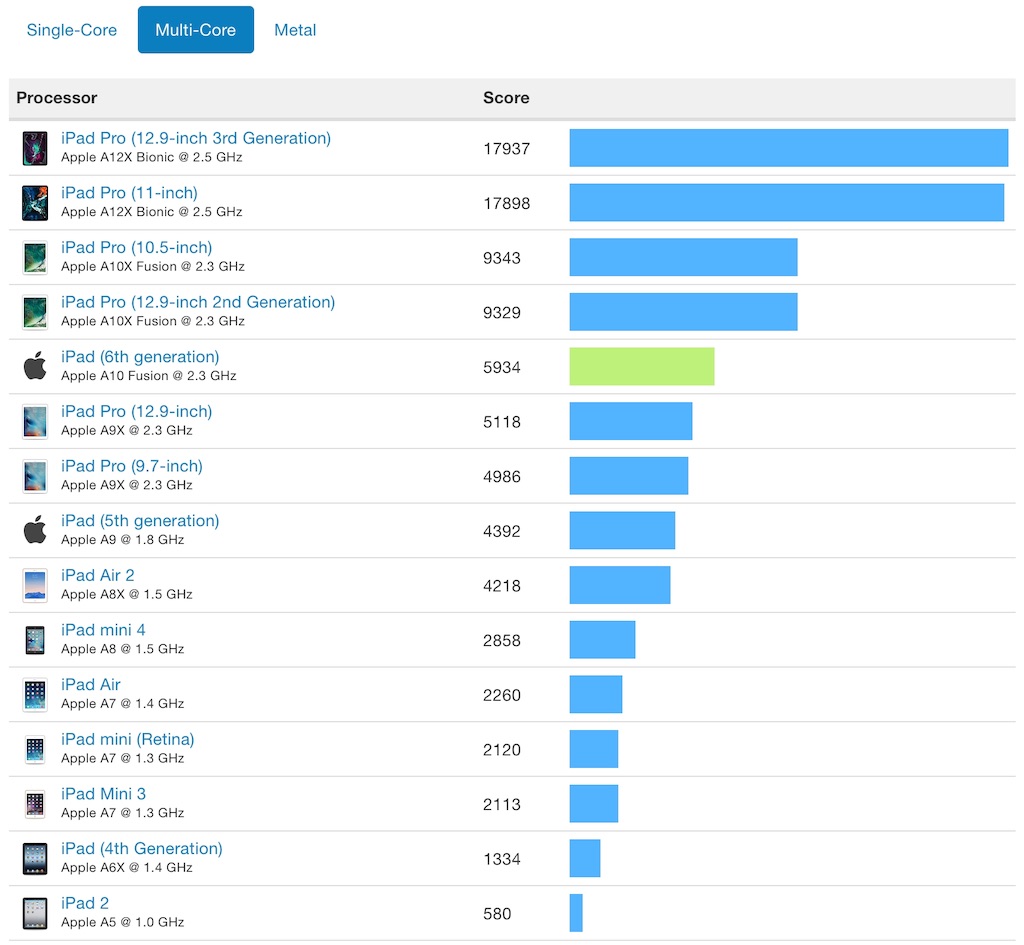Viewport: 1024px width, 945px height.
Task: Open the iPad Pro (10.5-inch) link
Action: (136, 248)
